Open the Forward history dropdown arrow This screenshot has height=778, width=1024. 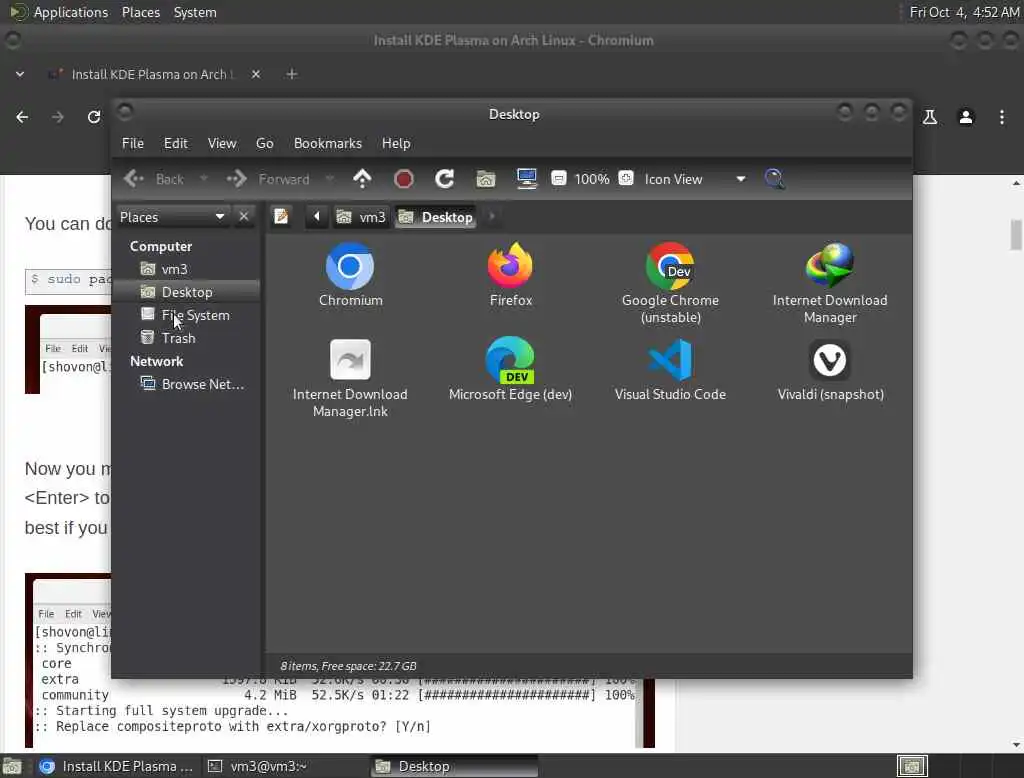click(330, 178)
